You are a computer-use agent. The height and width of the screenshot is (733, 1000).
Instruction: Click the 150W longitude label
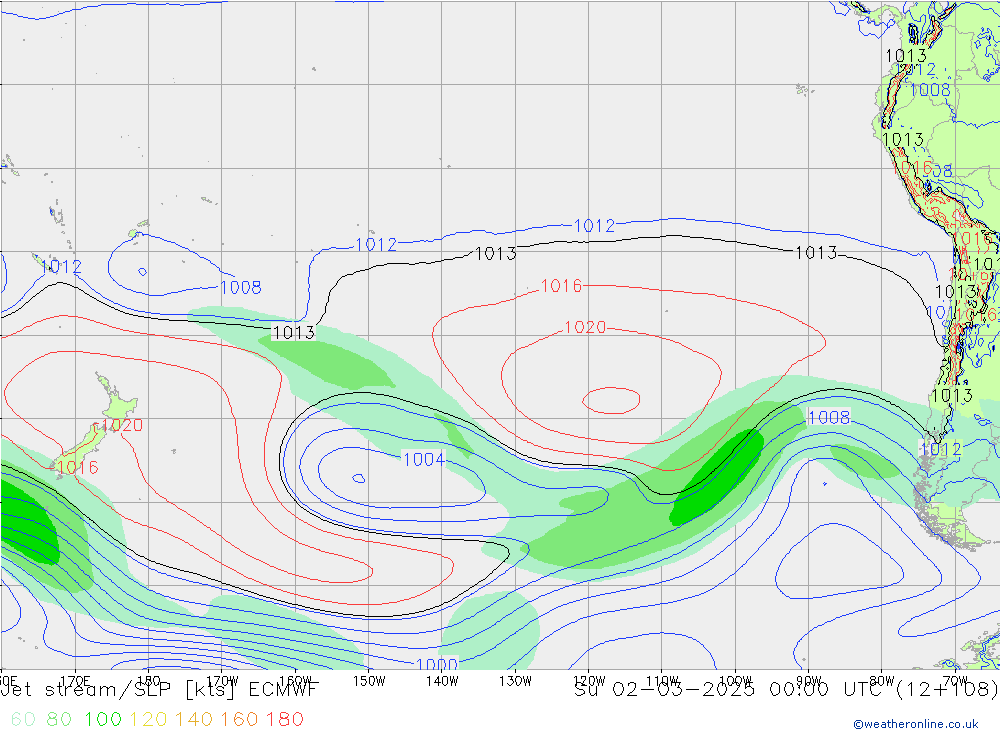pyautogui.click(x=369, y=681)
